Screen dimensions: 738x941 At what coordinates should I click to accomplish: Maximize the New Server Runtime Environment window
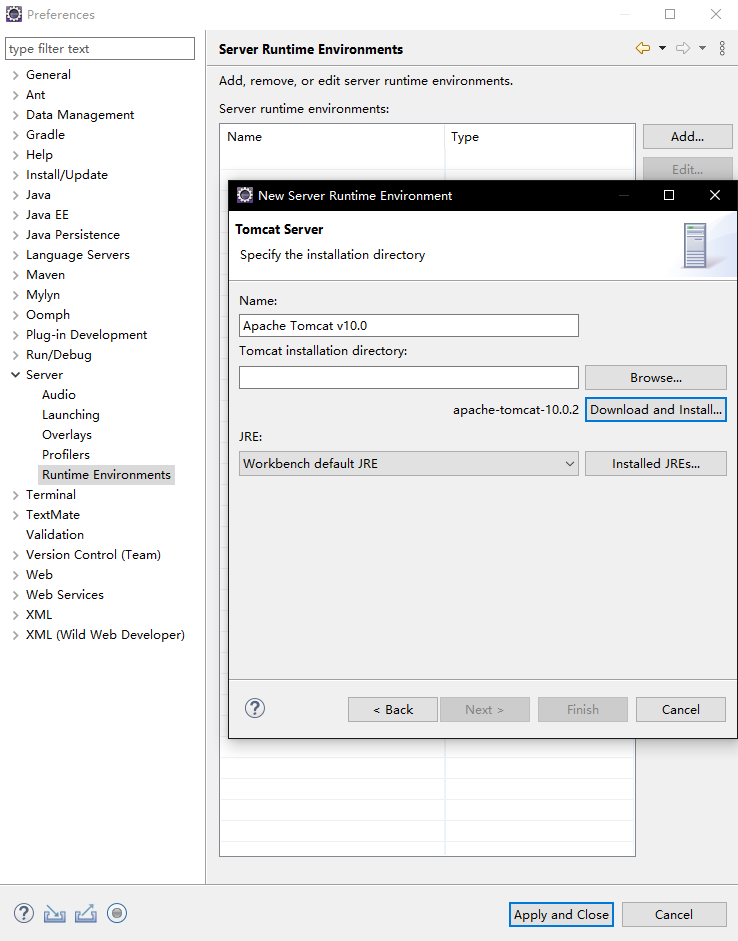pyautogui.click(x=669, y=195)
